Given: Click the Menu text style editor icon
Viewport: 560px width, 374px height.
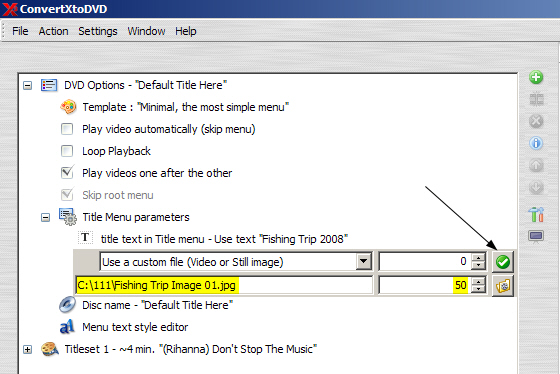Looking at the screenshot, I should click(x=67, y=326).
